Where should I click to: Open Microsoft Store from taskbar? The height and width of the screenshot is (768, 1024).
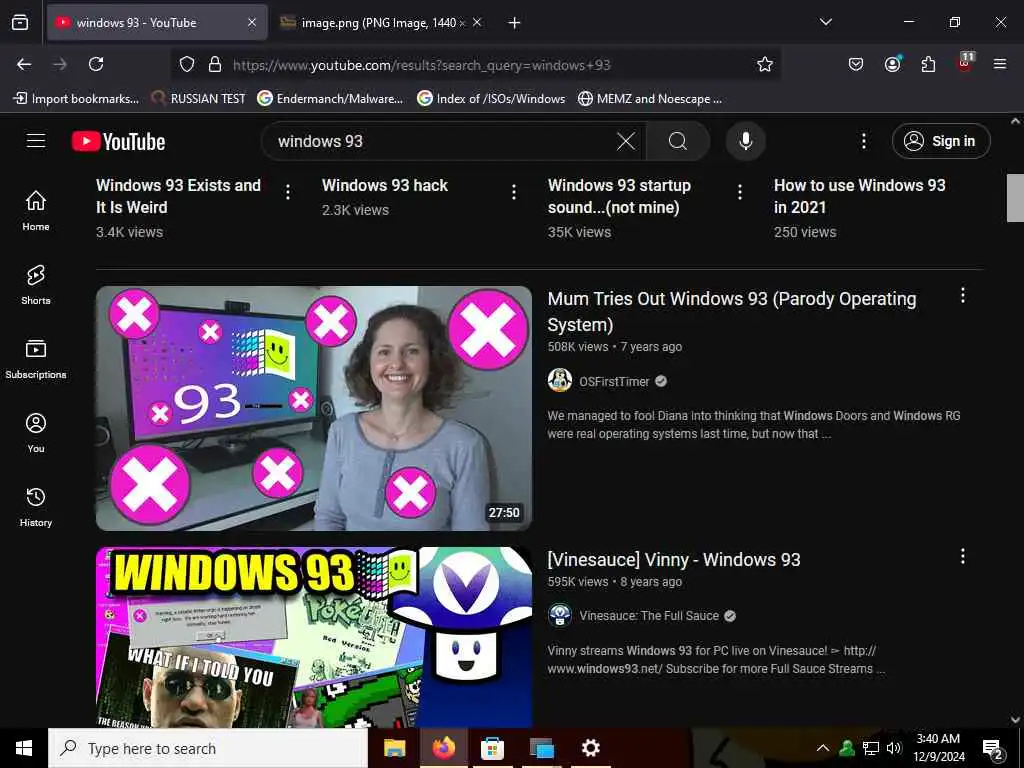pos(492,748)
